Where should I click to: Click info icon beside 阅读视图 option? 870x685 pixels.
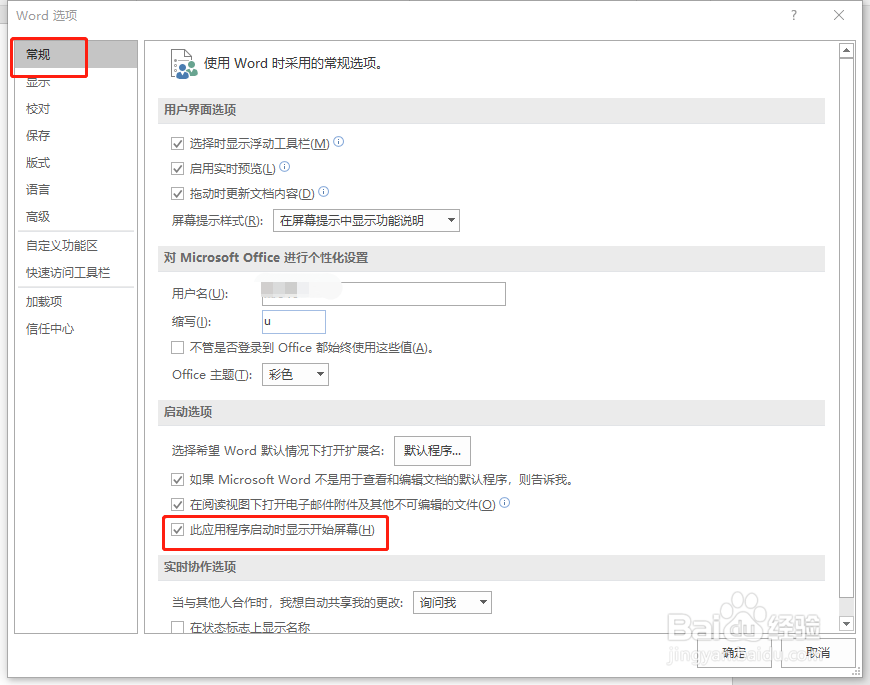pyautogui.click(x=504, y=503)
